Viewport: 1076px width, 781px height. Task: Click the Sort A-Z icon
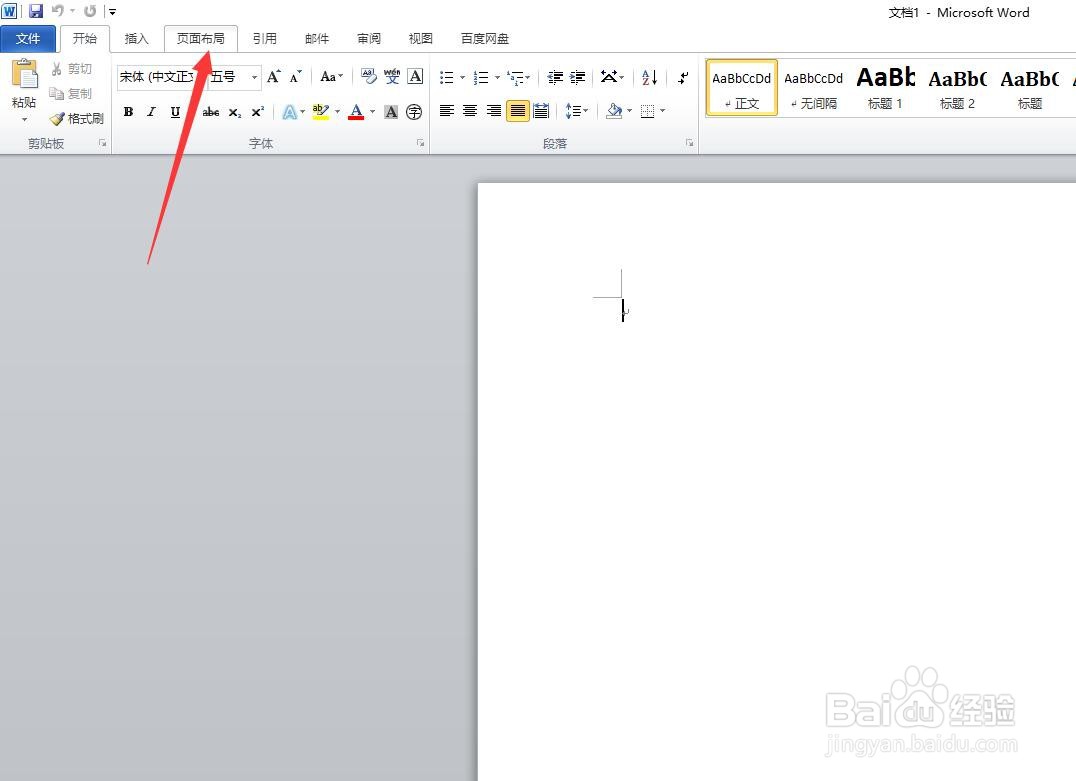tap(649, 77)
